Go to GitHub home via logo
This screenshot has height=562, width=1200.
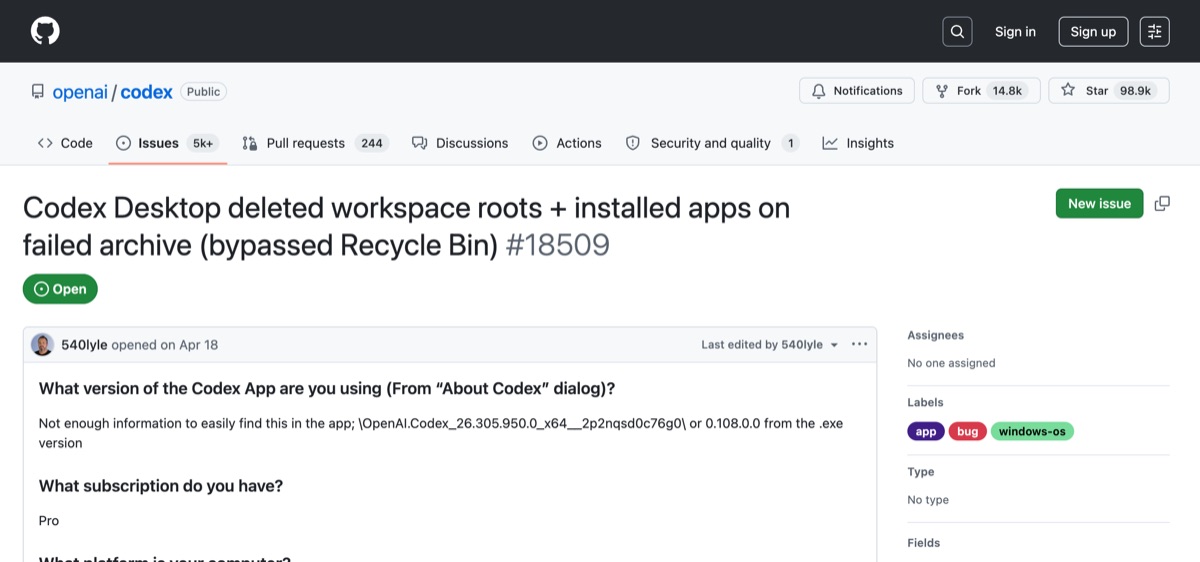point(45,31)
